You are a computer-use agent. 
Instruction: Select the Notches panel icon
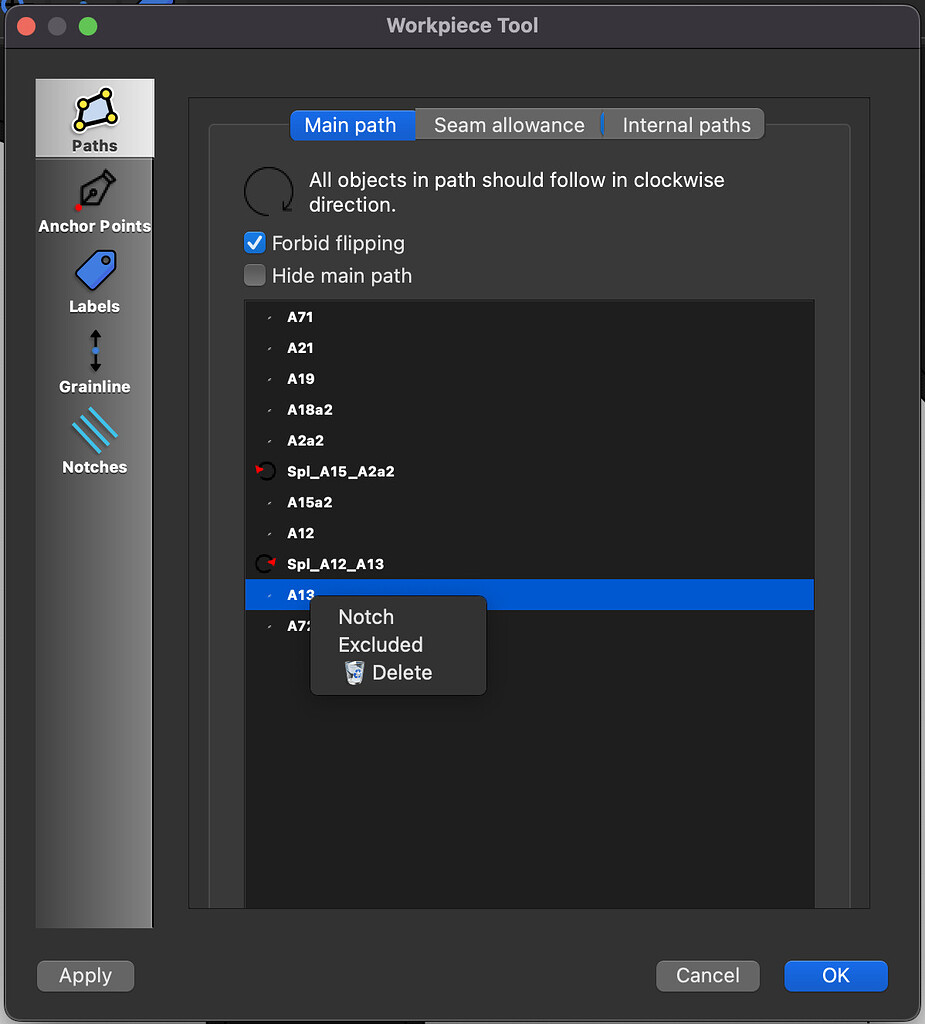pyautogui.click(x=94, y=440)
